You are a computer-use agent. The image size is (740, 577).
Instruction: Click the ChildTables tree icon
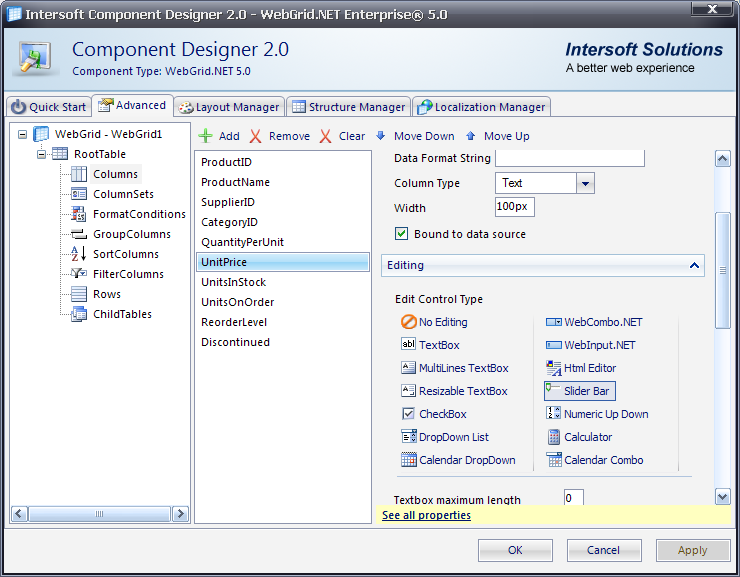79,314
